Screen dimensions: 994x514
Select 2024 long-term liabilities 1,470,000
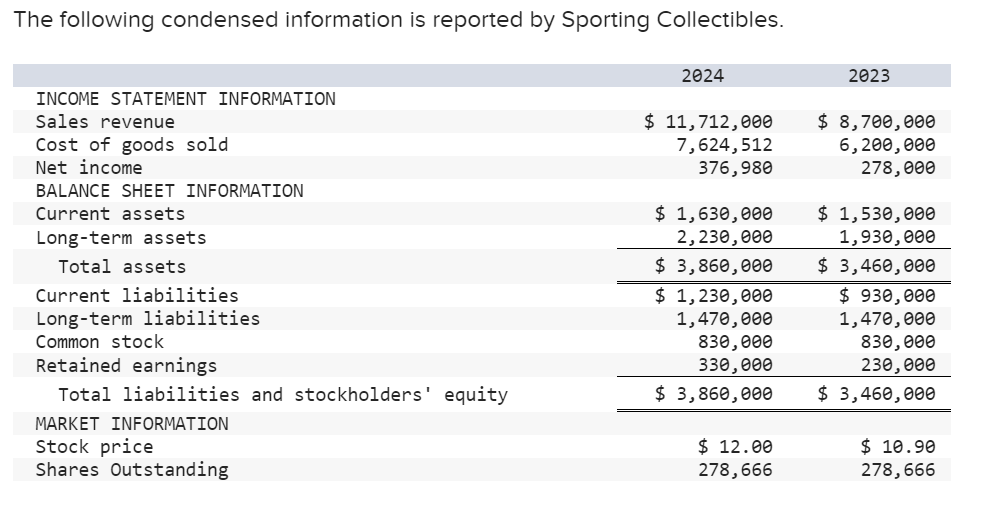725,319
